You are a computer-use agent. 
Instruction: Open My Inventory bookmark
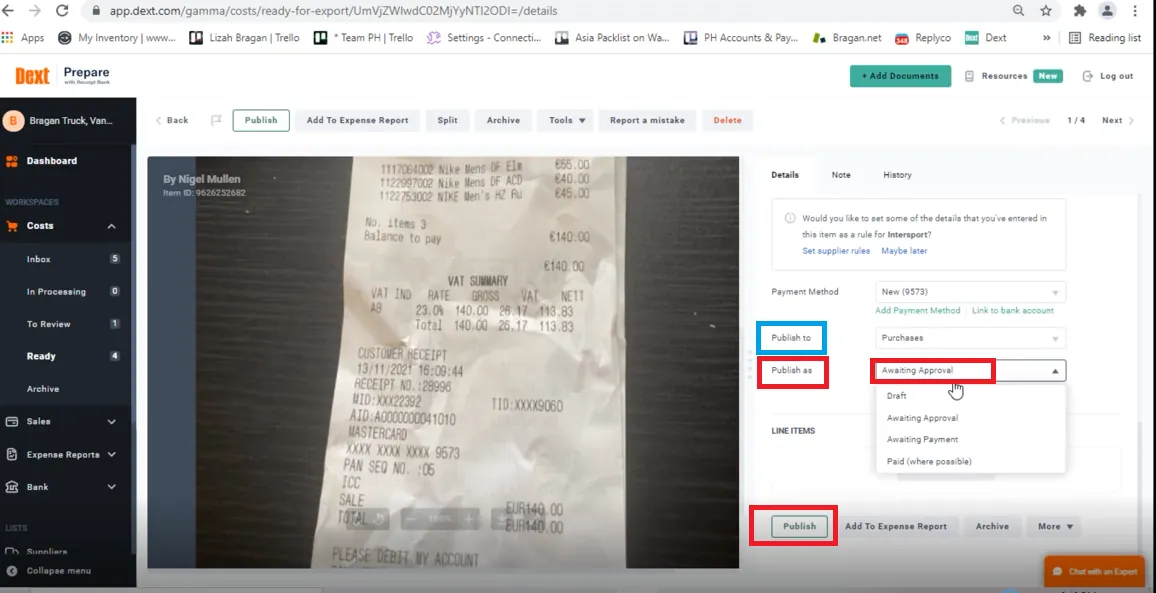pos(117,38)
